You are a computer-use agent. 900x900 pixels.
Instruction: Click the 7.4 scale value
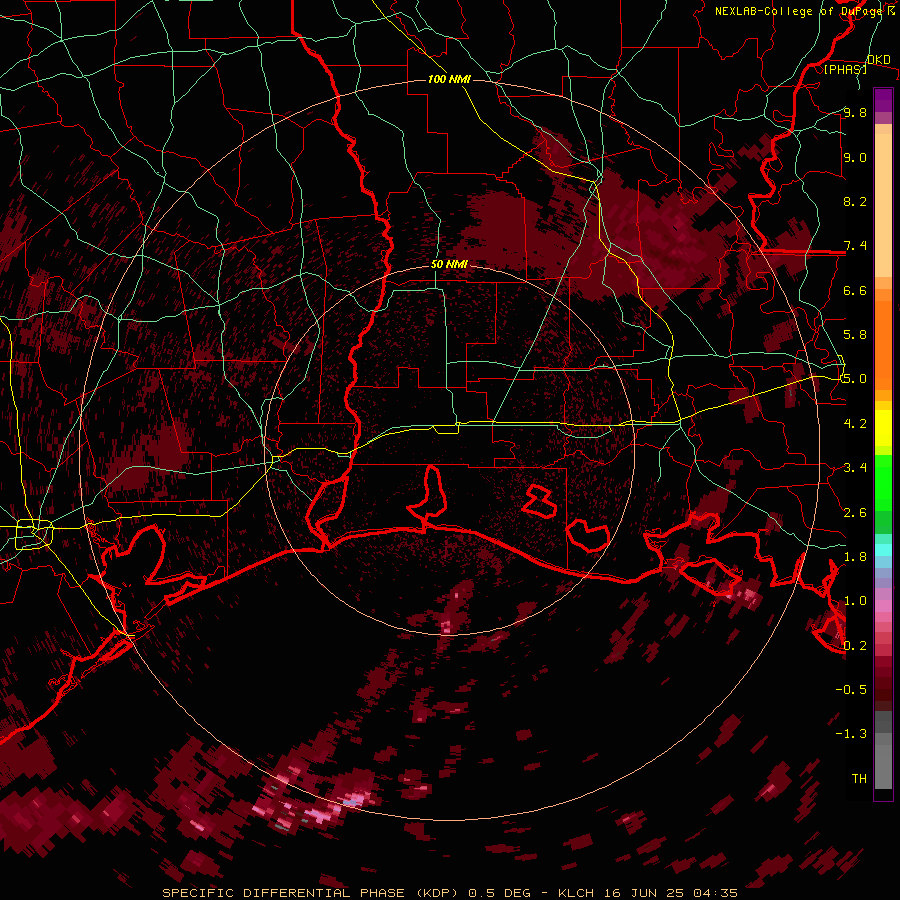(855, 246)
